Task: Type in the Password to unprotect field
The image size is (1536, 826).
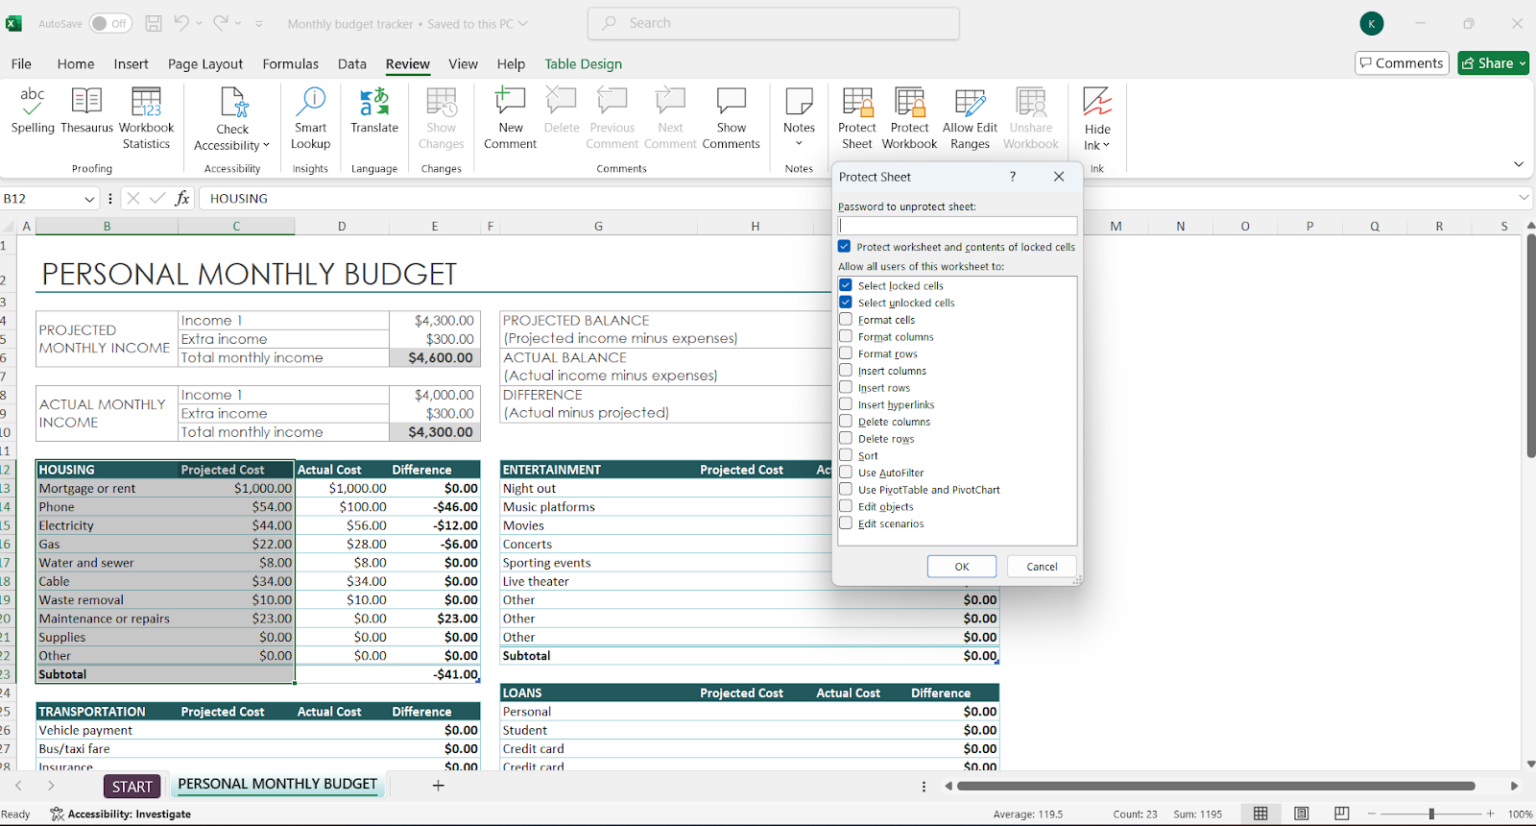Action: tap(955, 224)
